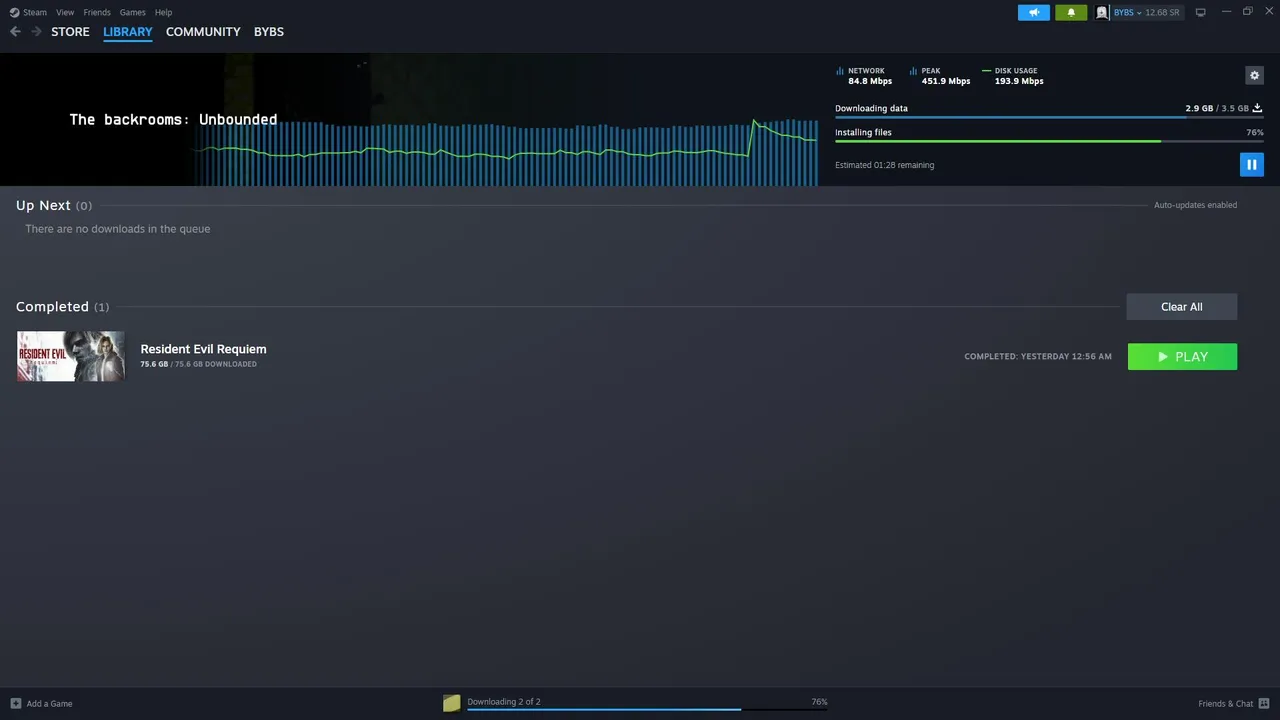Click the BYBS avatar picture
1280x720 pixels.
point(1102,12)
